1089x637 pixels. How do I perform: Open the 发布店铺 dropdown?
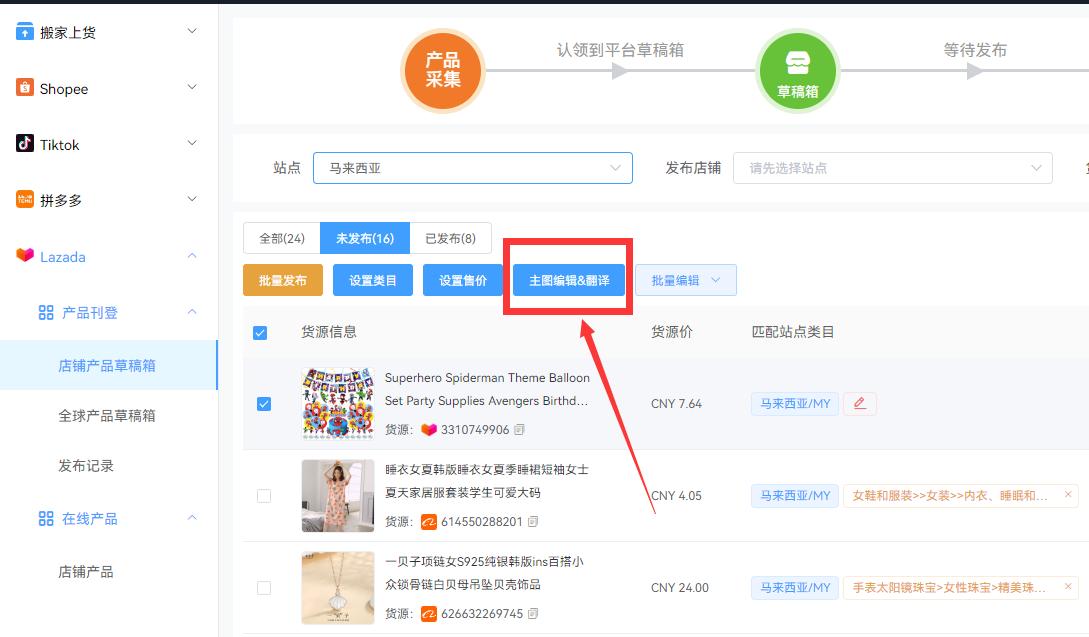(891, 168)
